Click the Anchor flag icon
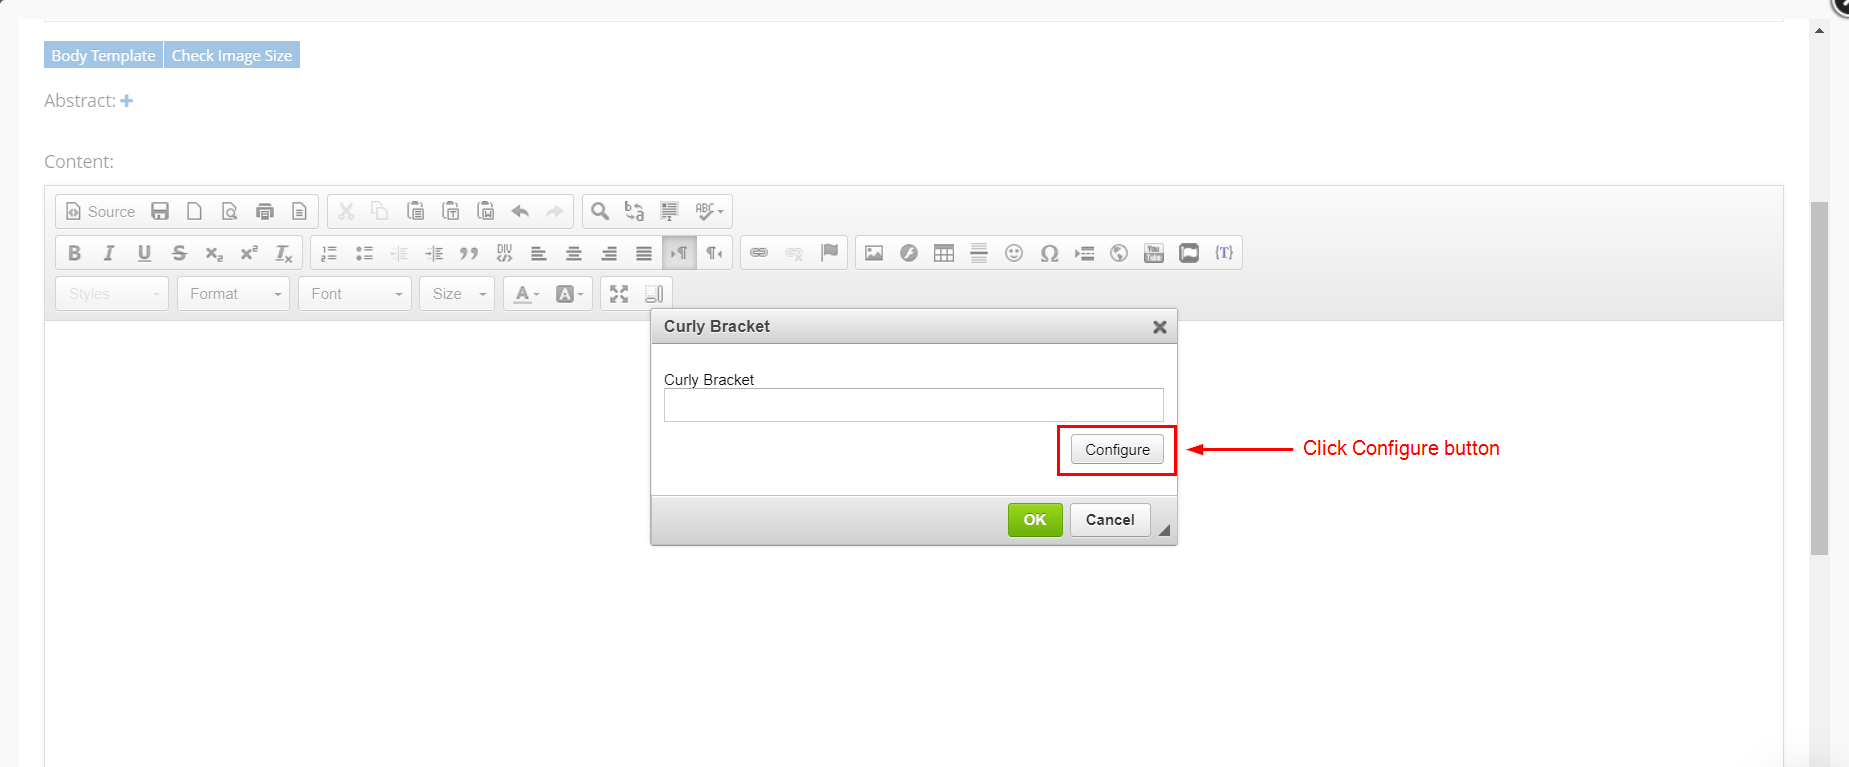Image resolution: width=1849 pixels, height=767 pixels. tap(829, 253)
